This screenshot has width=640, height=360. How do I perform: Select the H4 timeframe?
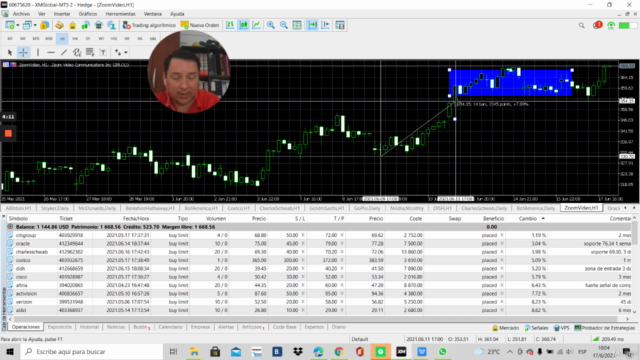(75, 39)
